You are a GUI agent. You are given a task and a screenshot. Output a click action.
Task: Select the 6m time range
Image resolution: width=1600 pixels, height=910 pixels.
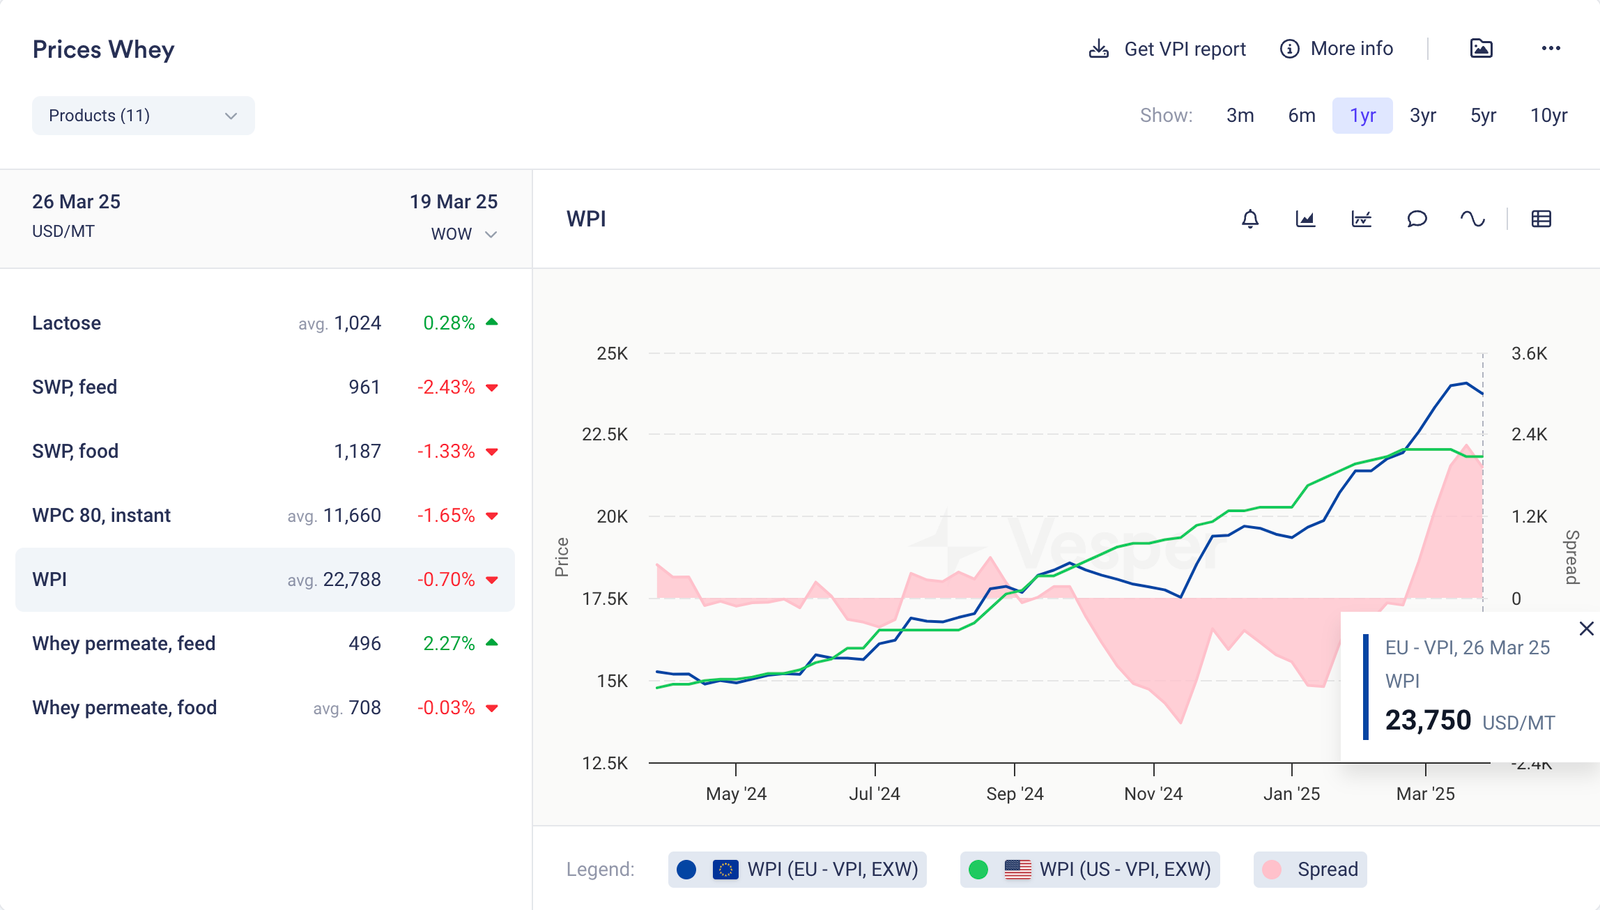[x=1301, y=116]
